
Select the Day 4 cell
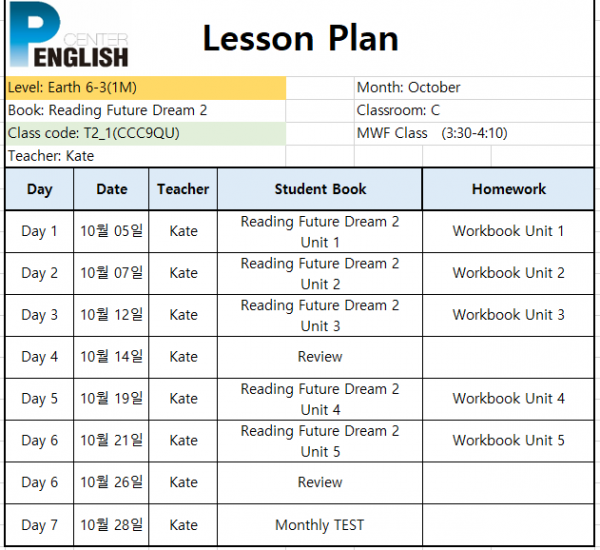click(39, 357)
